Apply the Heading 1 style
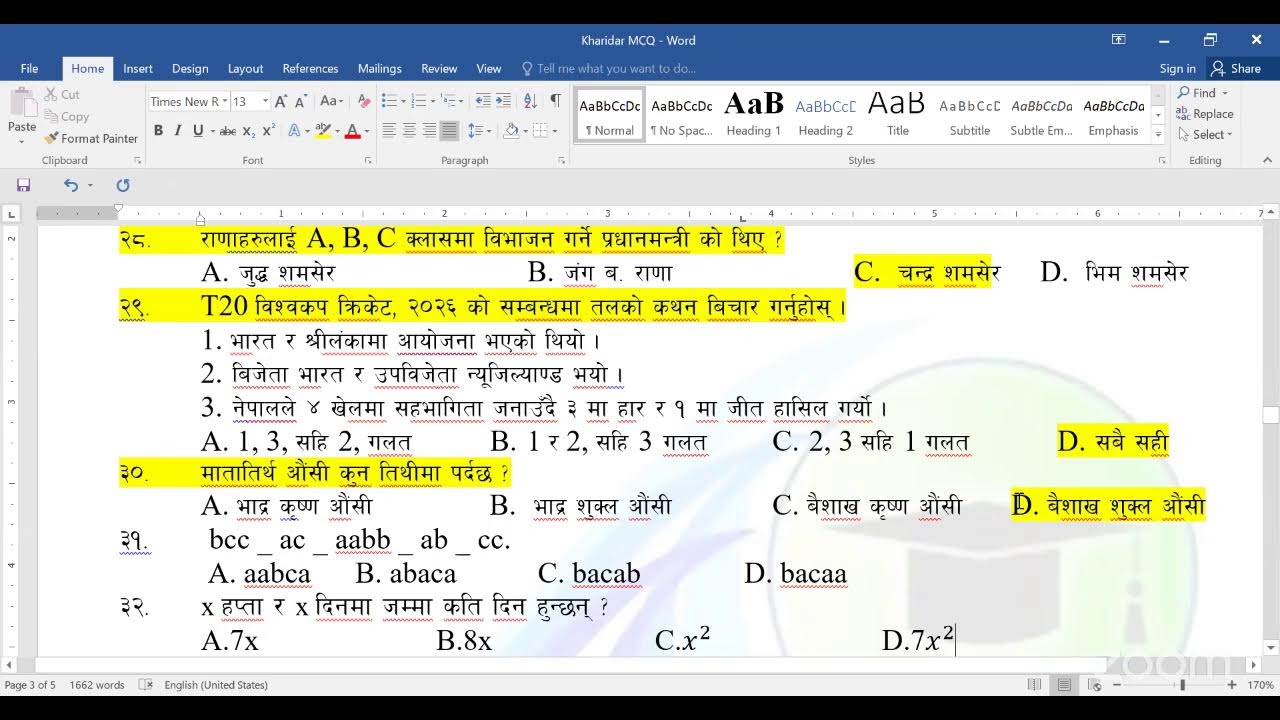 click(x=754, y=115)
